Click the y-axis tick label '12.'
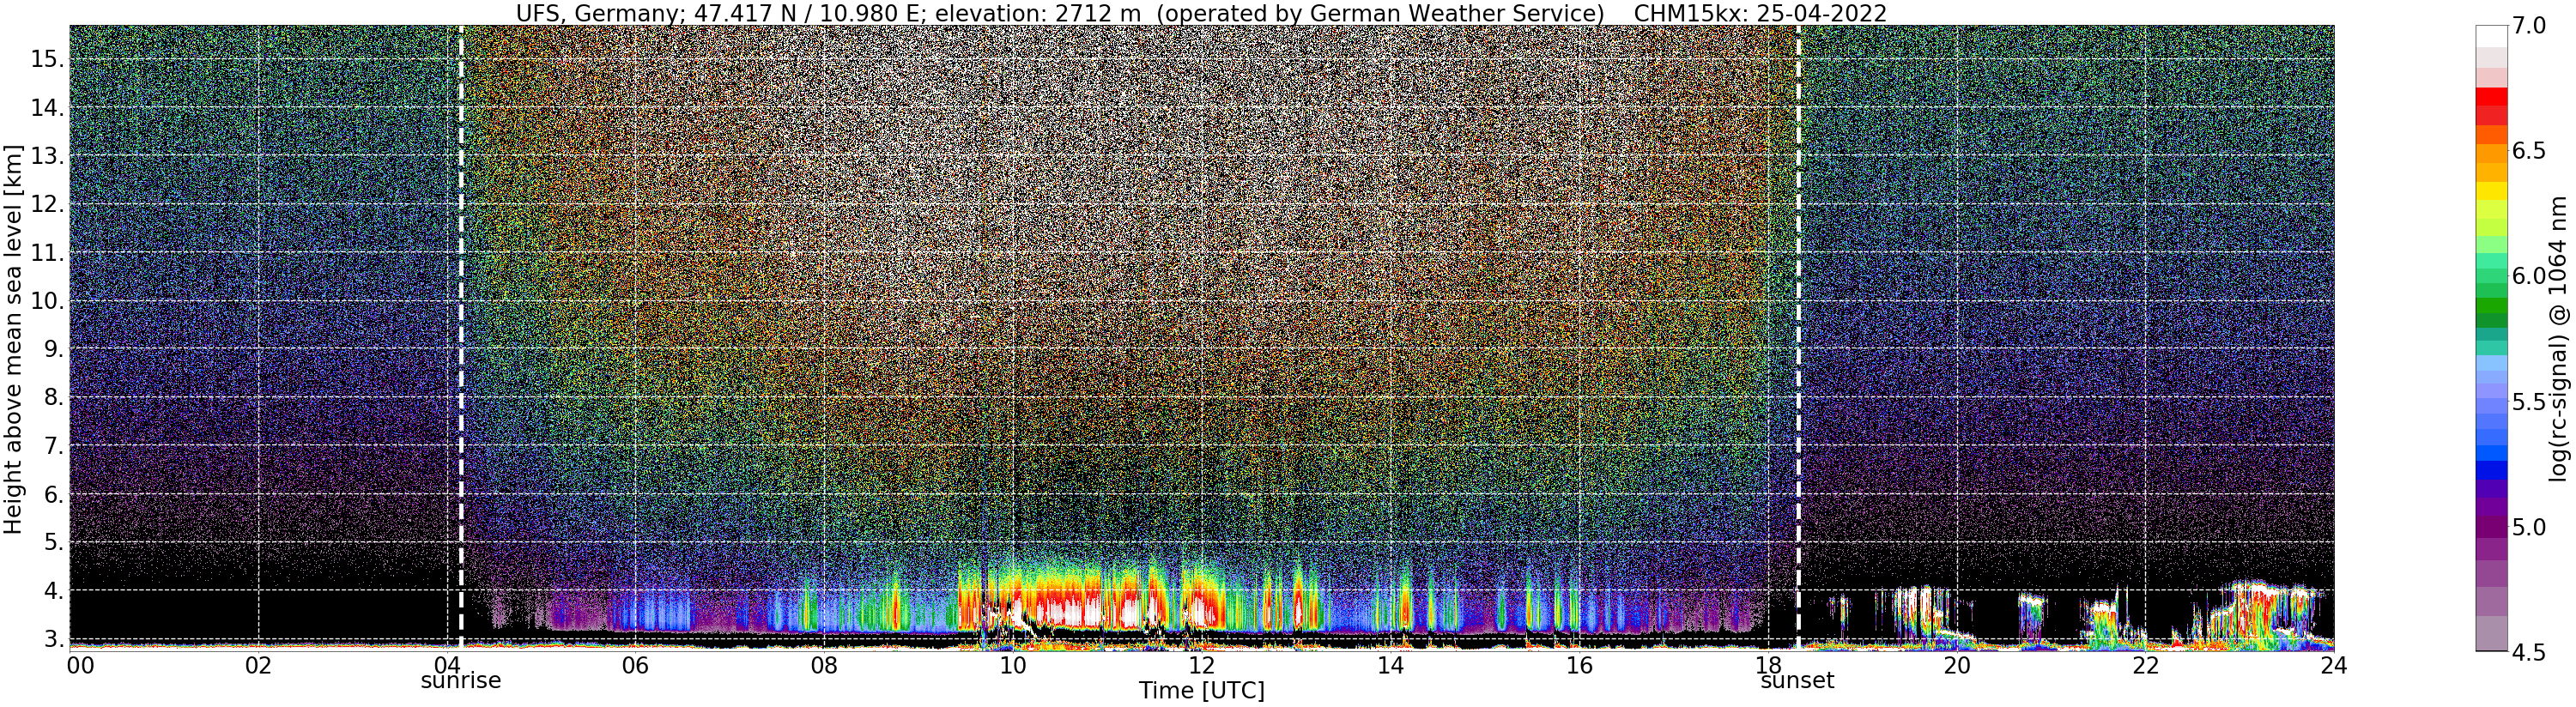Image resolution: width=2576 pixels, height=707 pixels. point(46,204)
